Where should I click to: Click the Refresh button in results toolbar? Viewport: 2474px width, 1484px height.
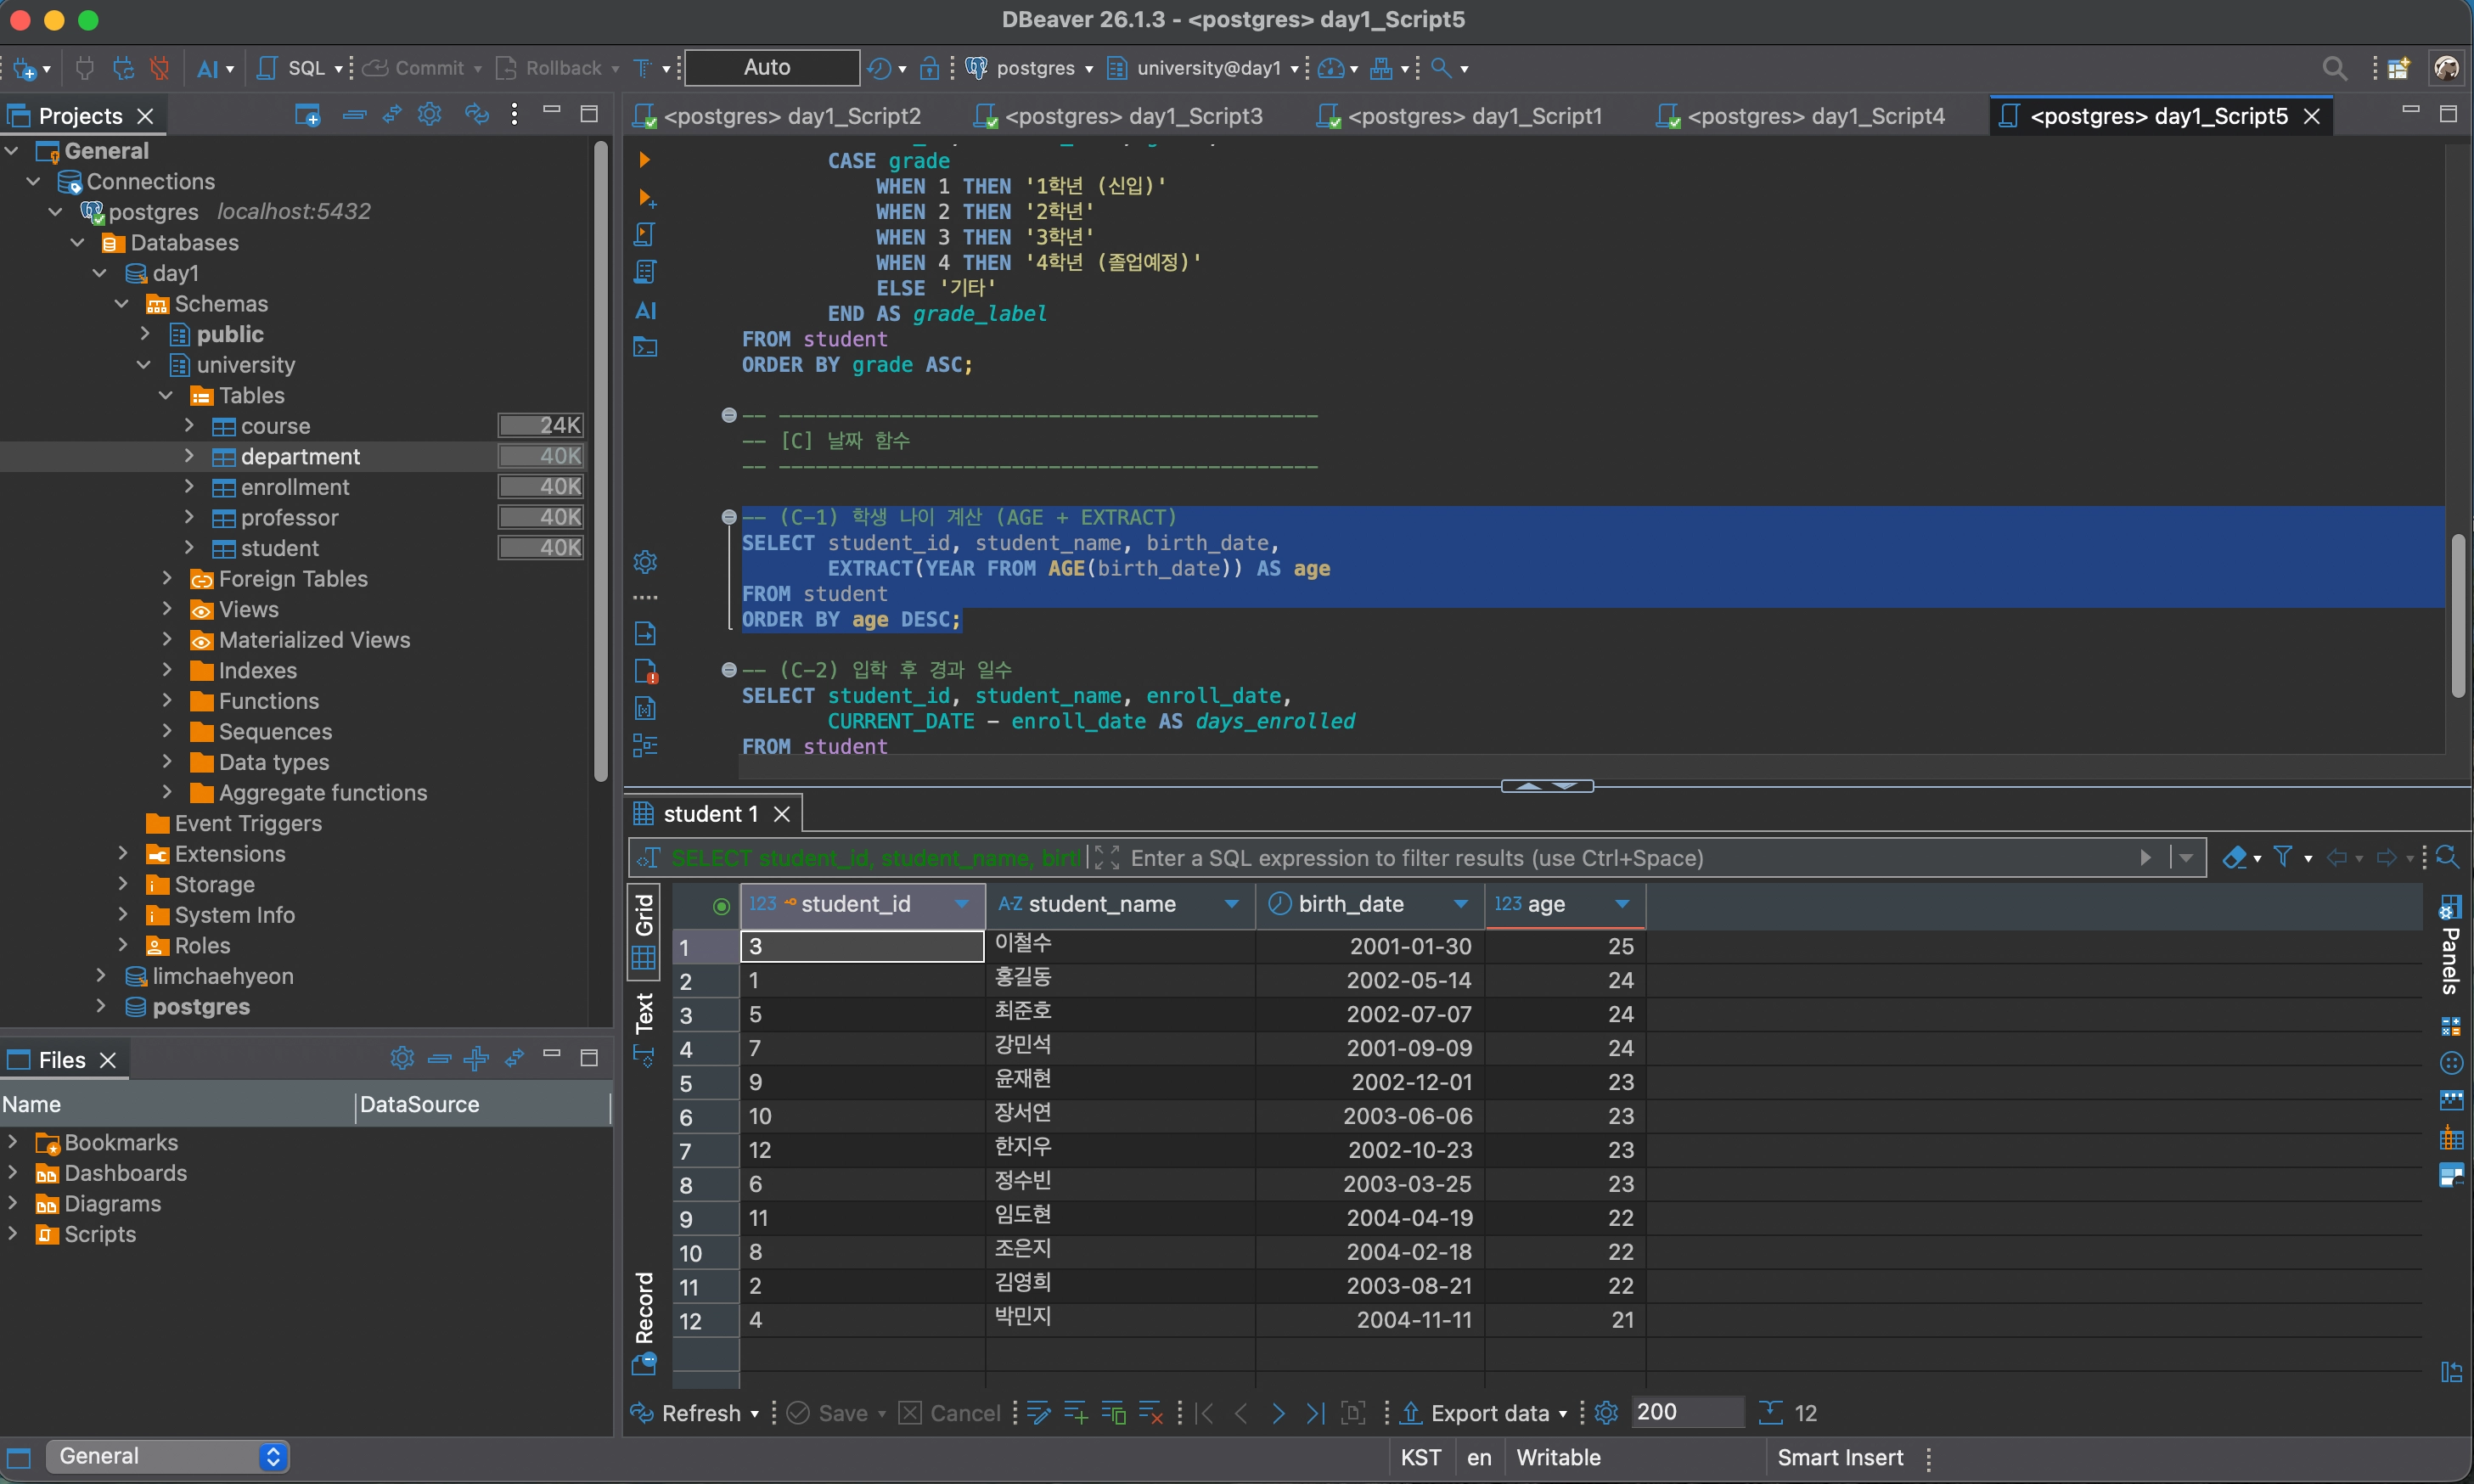(x=687, y=1413)
